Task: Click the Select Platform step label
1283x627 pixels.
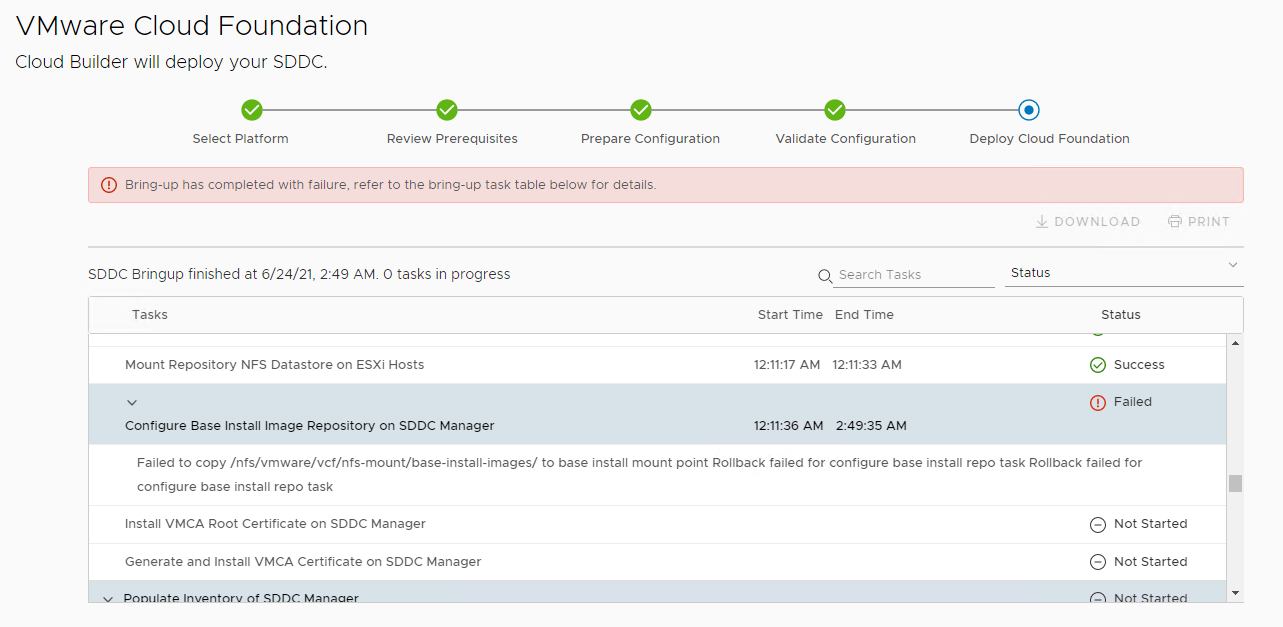Action: pyautogui.click(x=240, y=139)
